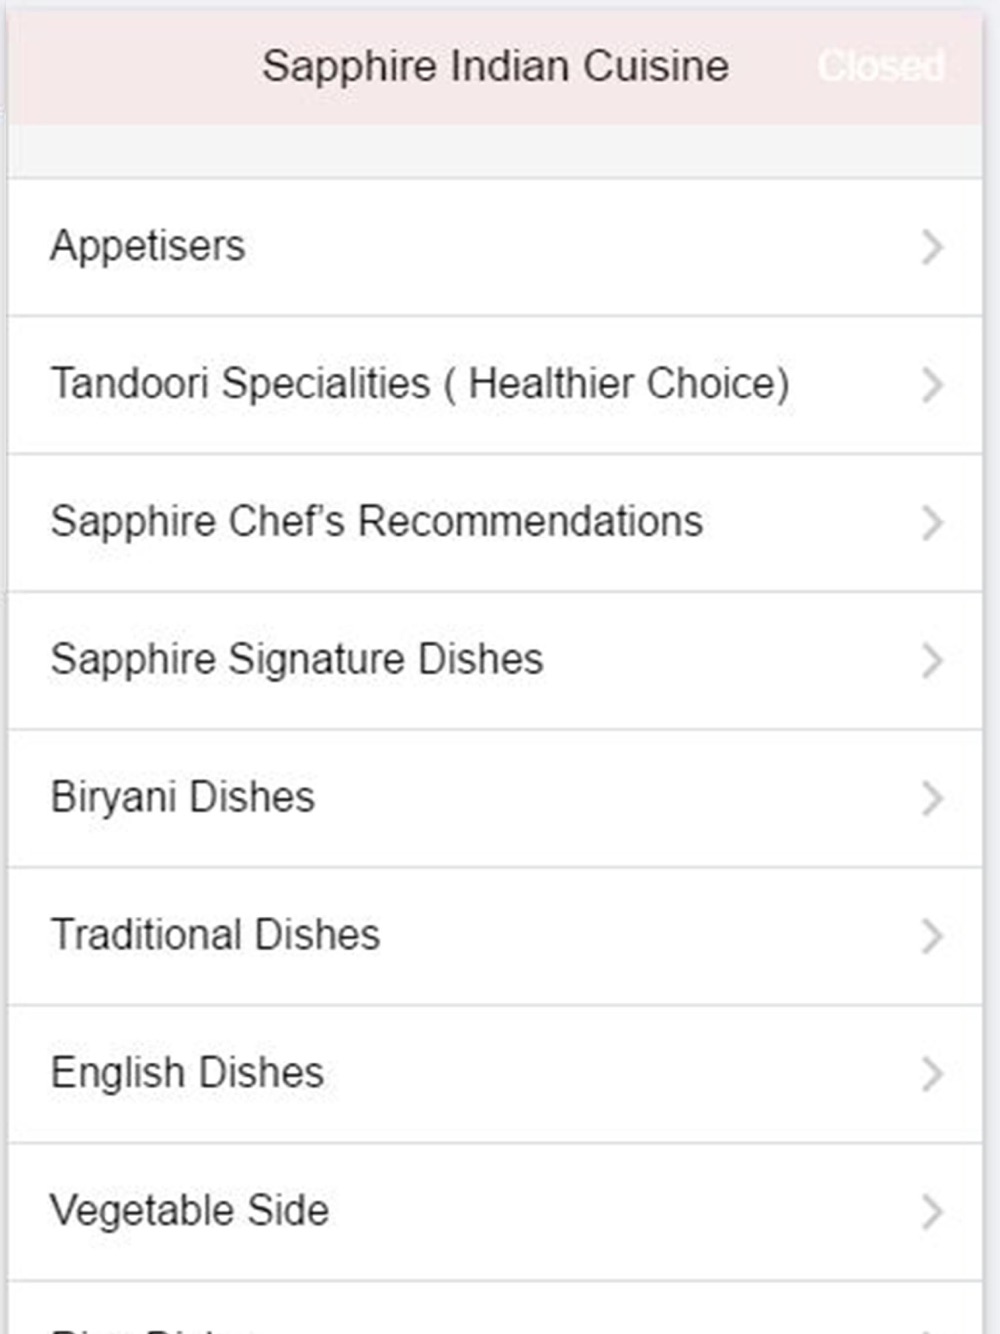
Task: Expand the Sapphire Signature Dishes row
Action: click(495, 661)
